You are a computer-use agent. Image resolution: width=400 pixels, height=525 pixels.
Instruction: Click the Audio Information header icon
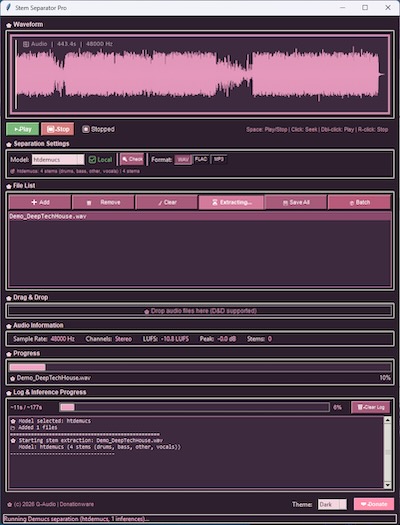9,326
